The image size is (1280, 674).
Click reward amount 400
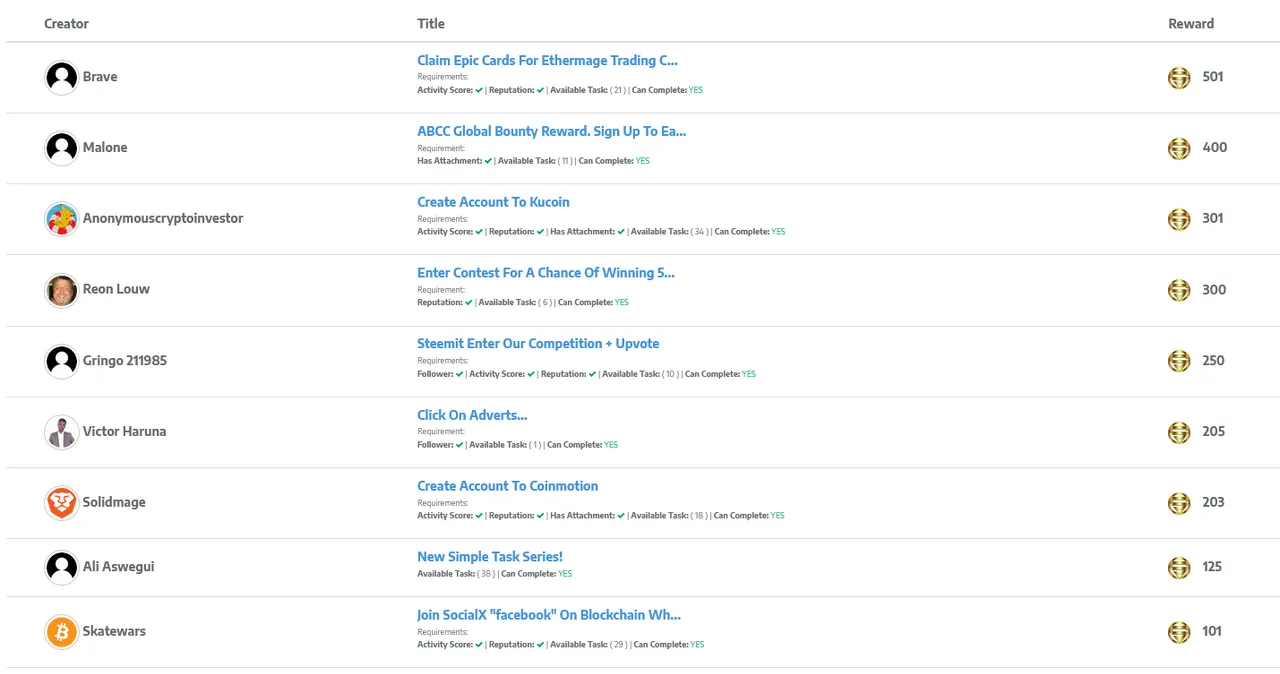tap(1215, 148)
